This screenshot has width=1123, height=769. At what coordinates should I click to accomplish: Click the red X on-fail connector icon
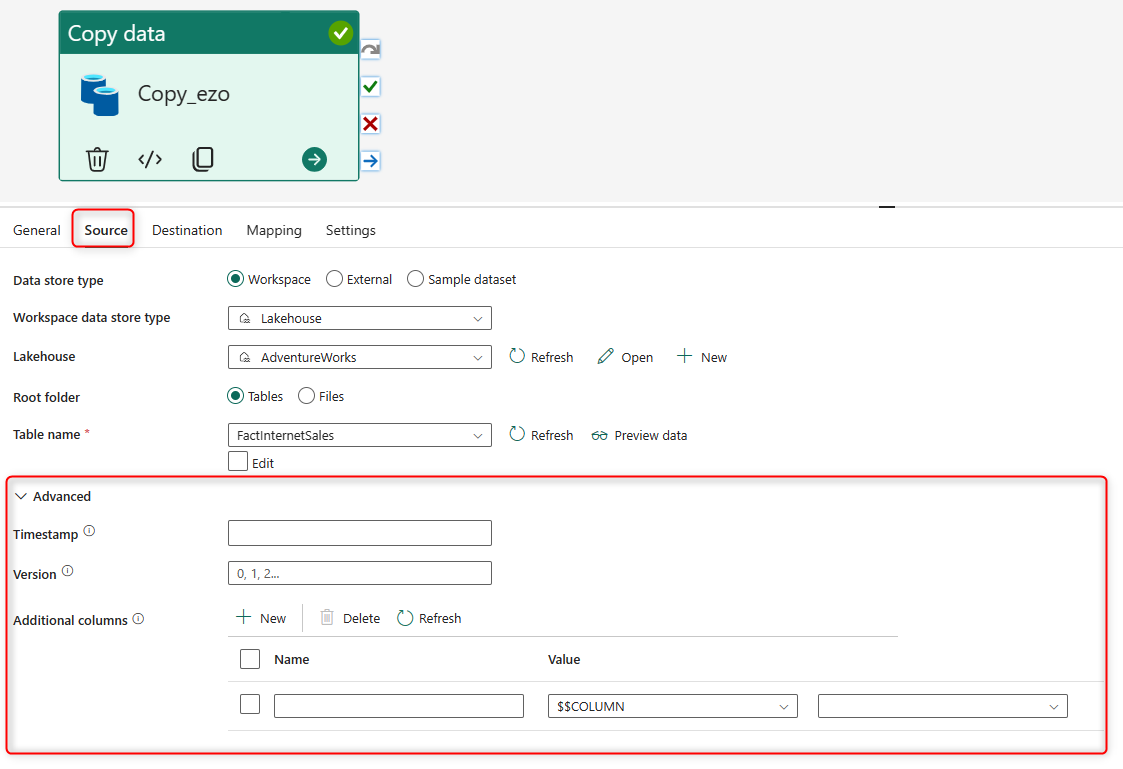tap(370, 124)
